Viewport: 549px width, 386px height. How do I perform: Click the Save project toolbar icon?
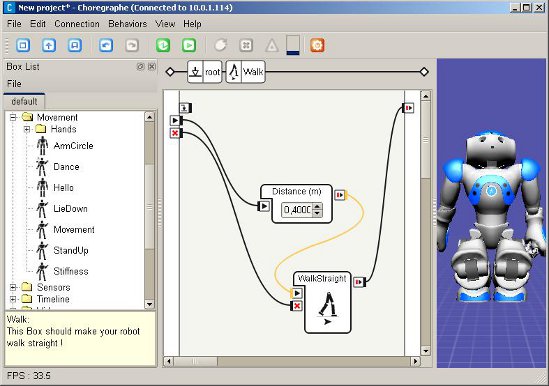[x=75, y=45]
